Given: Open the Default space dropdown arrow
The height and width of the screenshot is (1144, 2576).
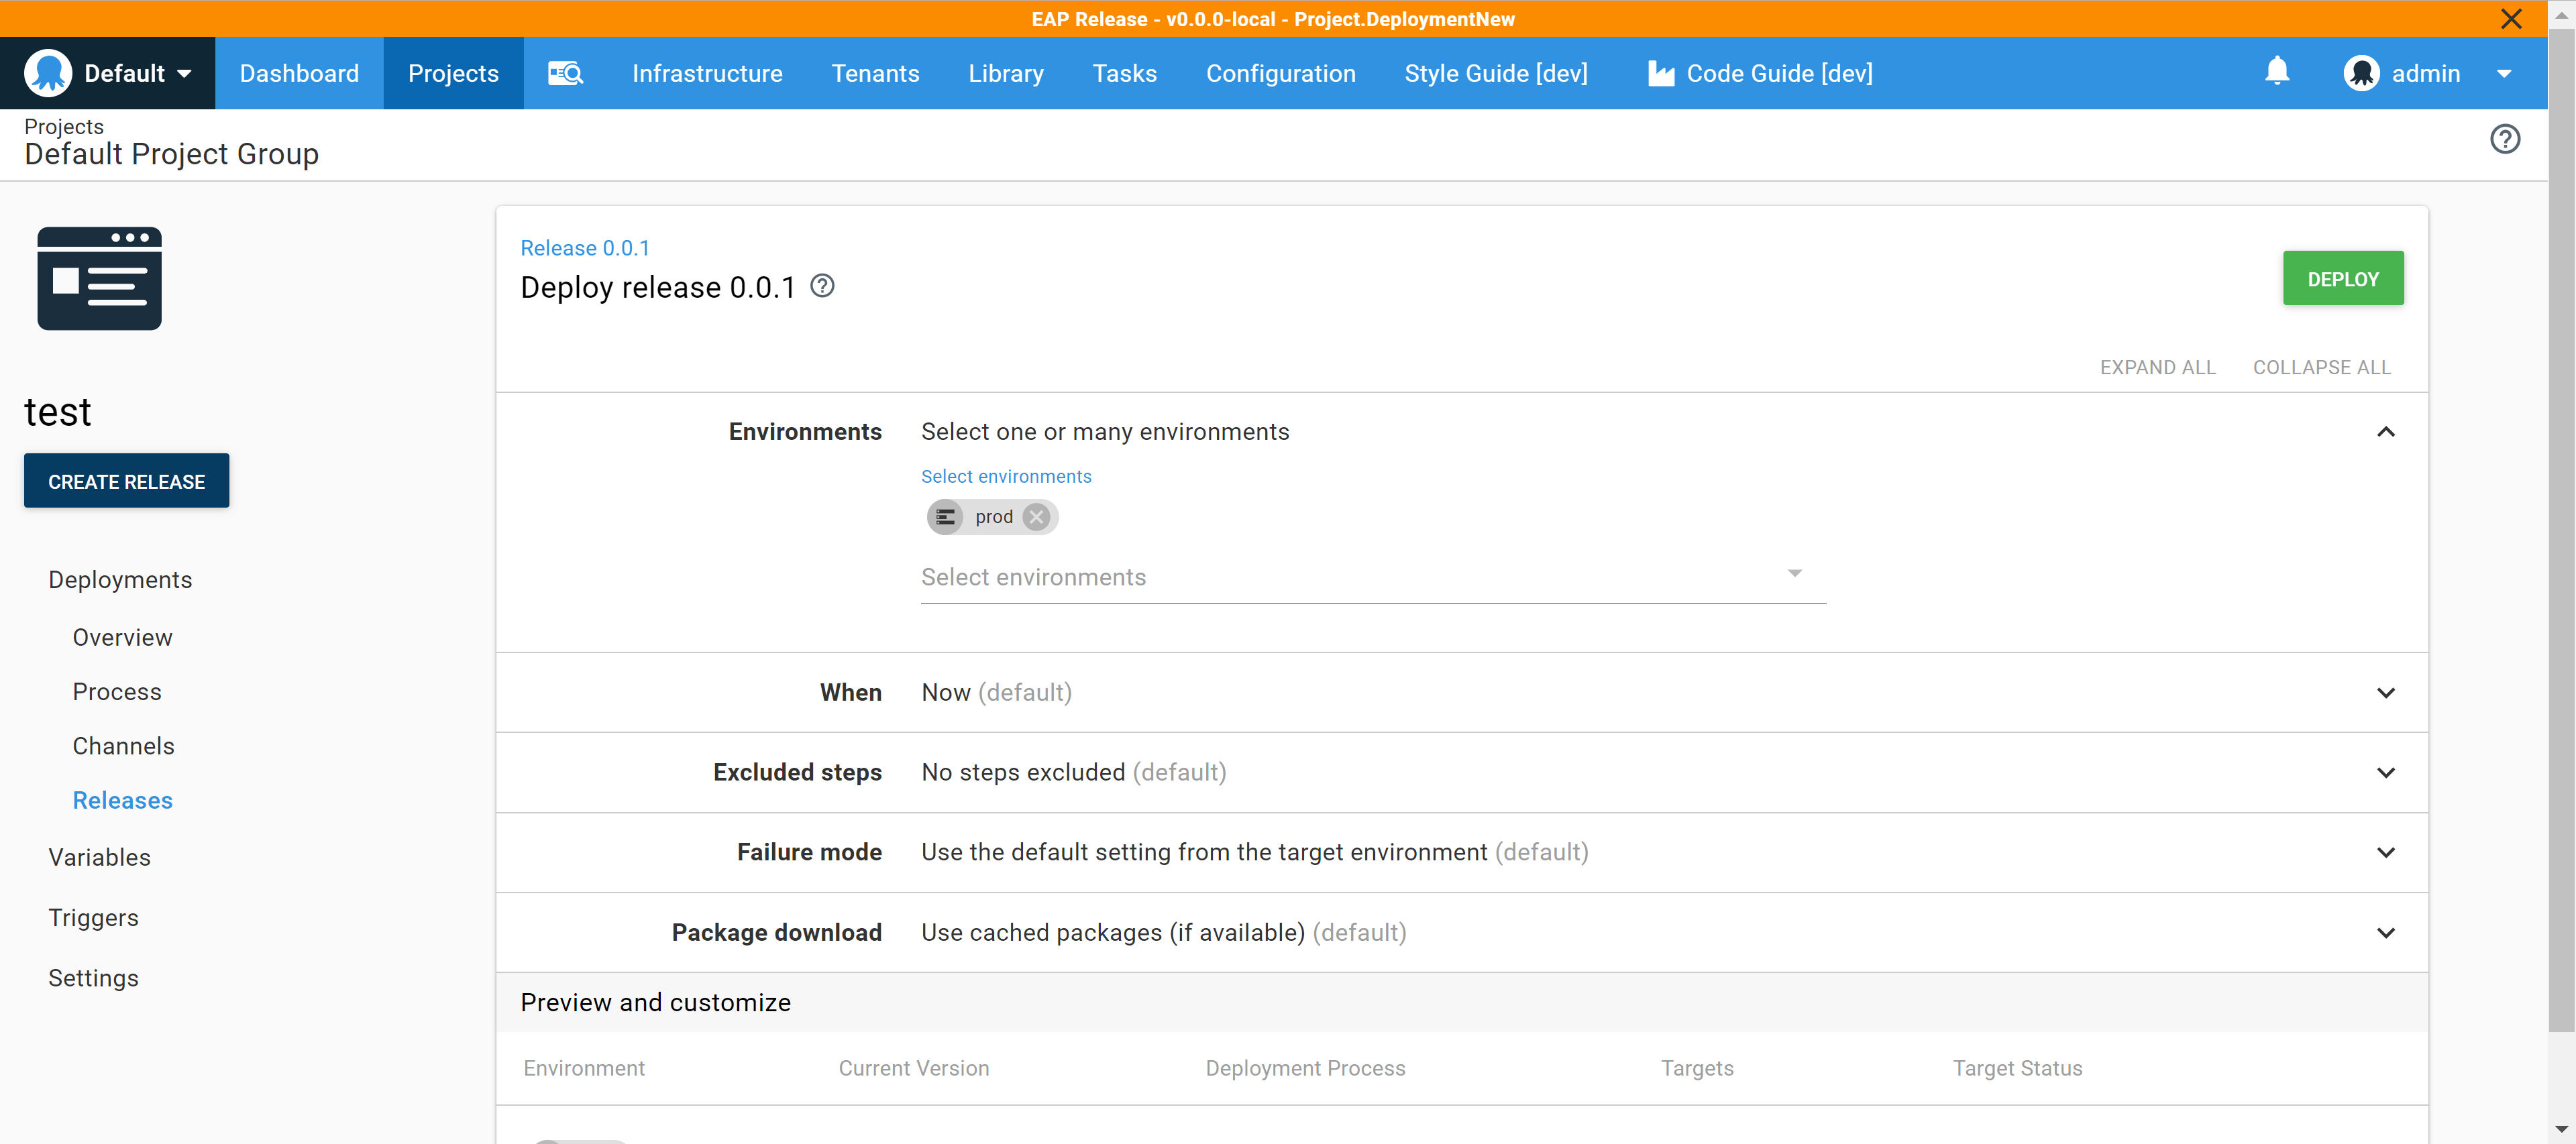Looking at the screenshot, I should 184,73.
